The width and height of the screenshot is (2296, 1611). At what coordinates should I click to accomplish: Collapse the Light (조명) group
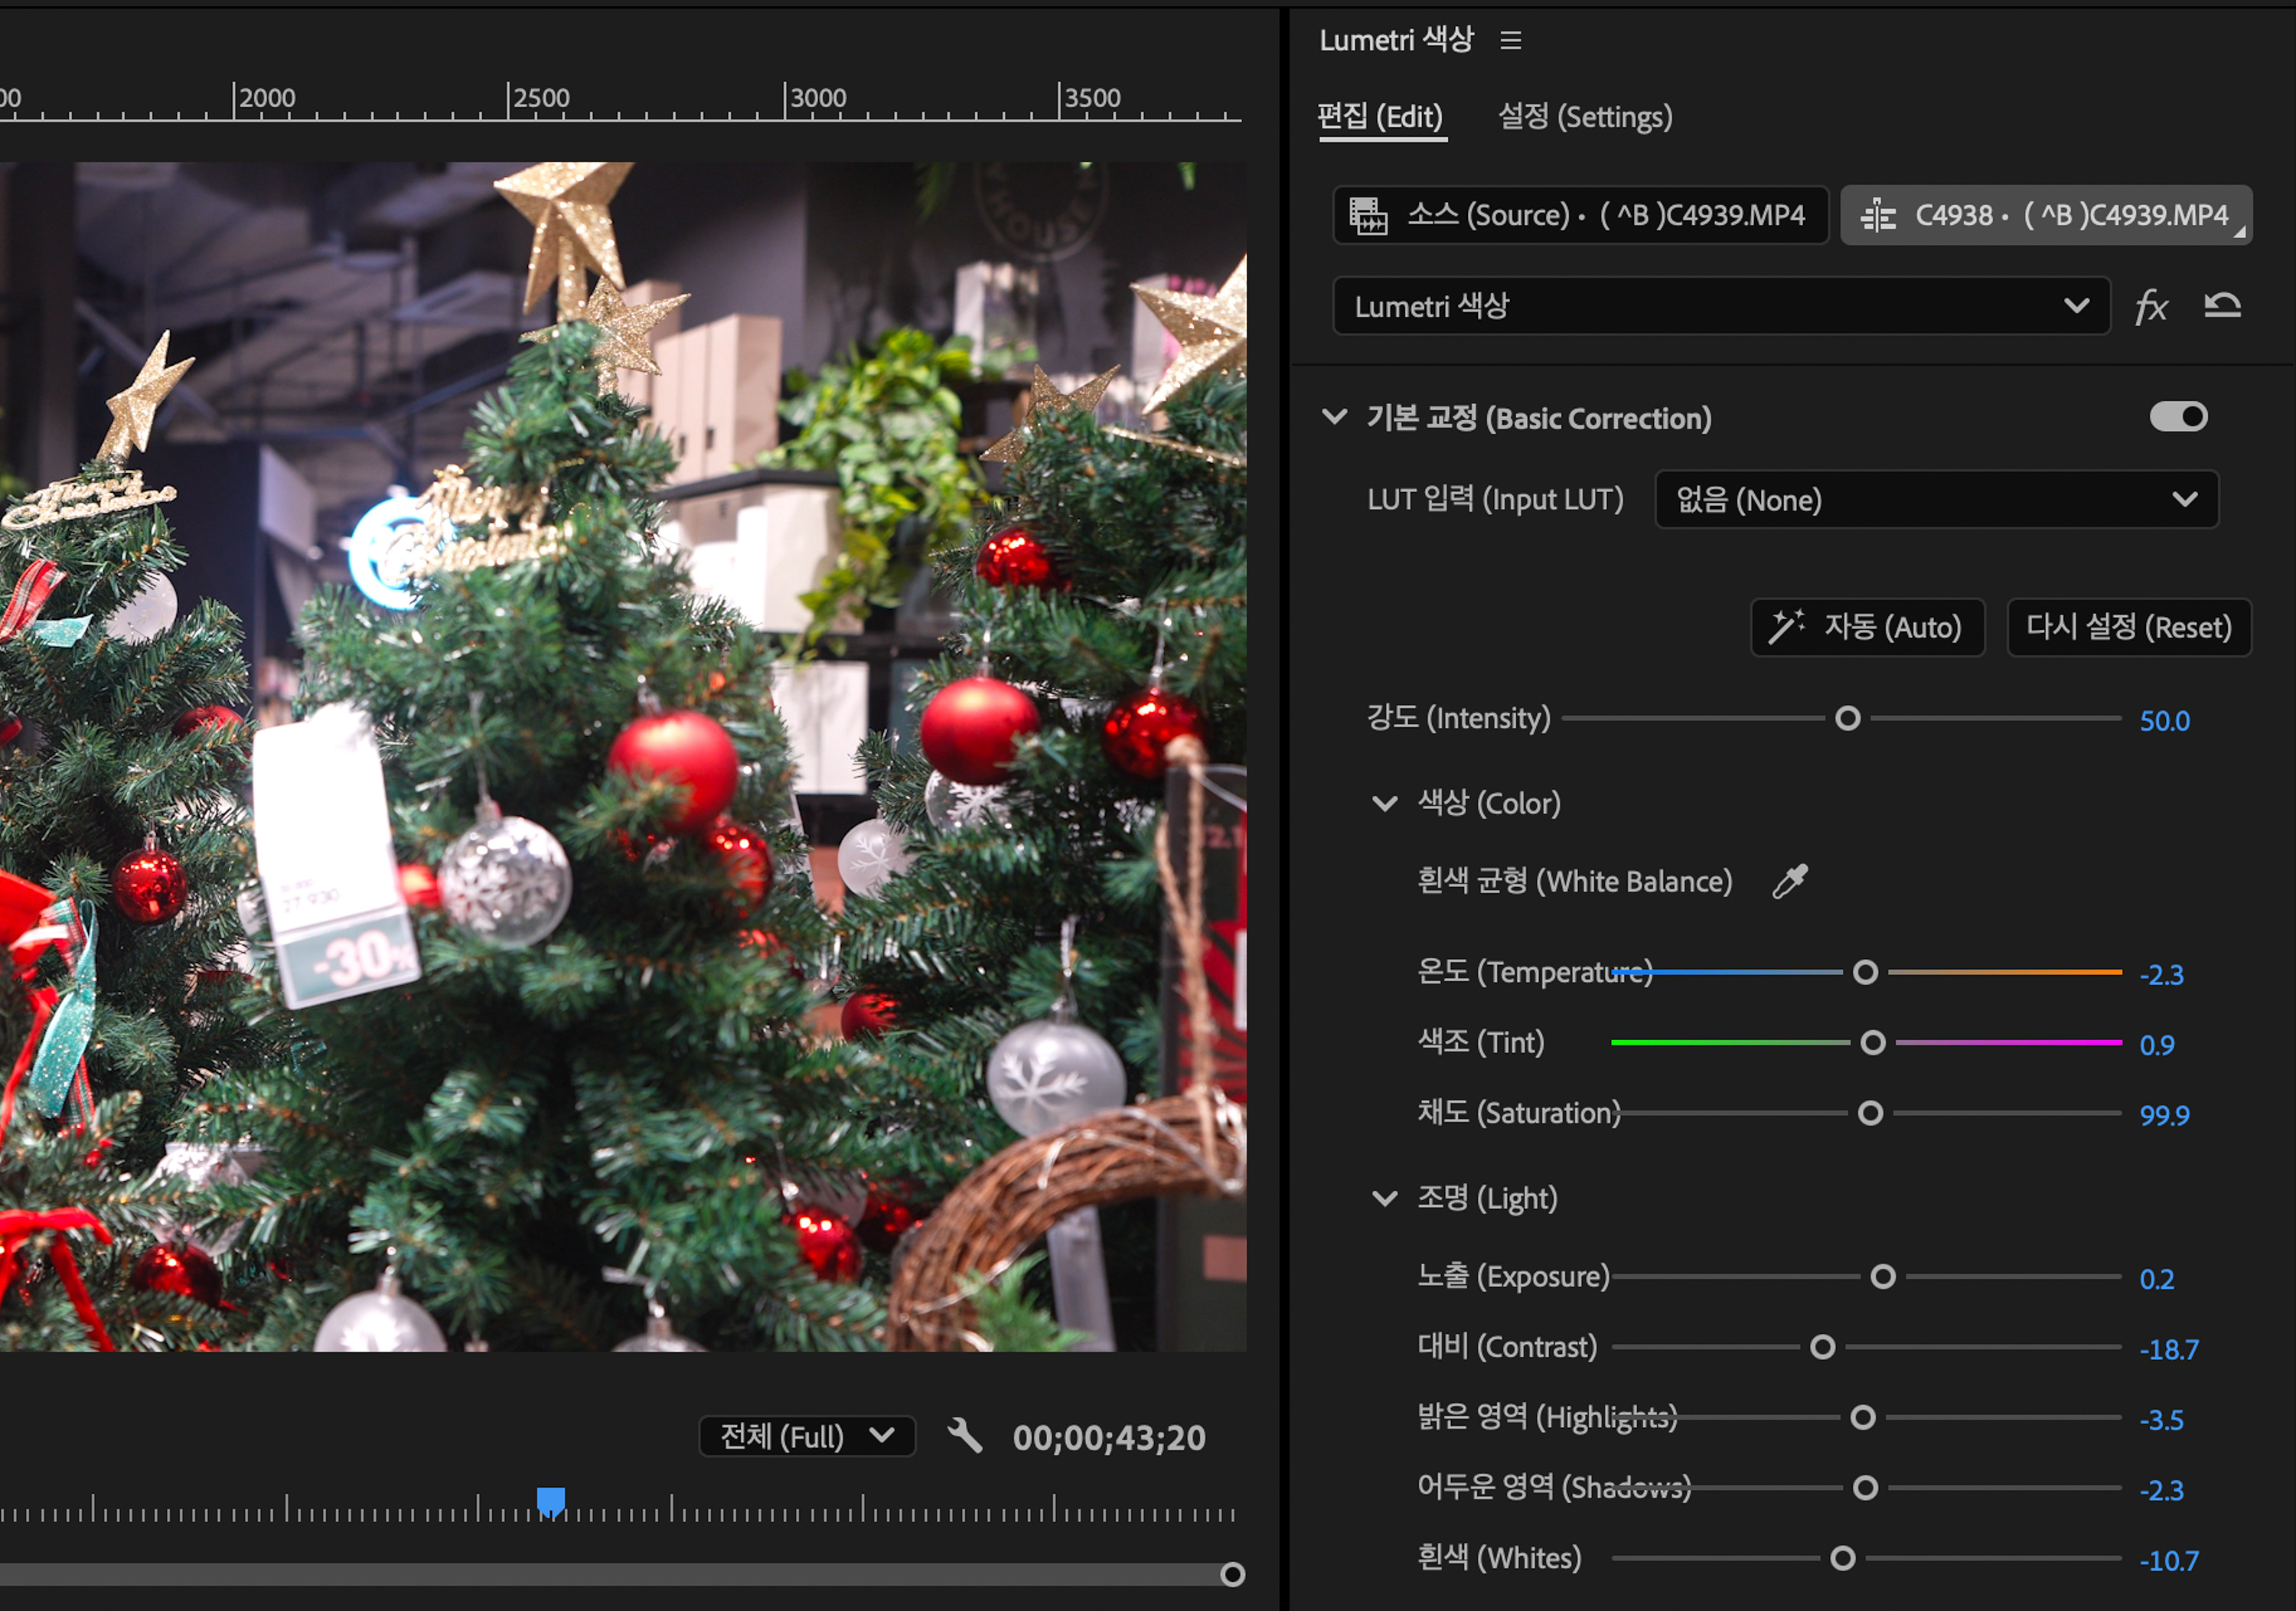point(1385,1198)
